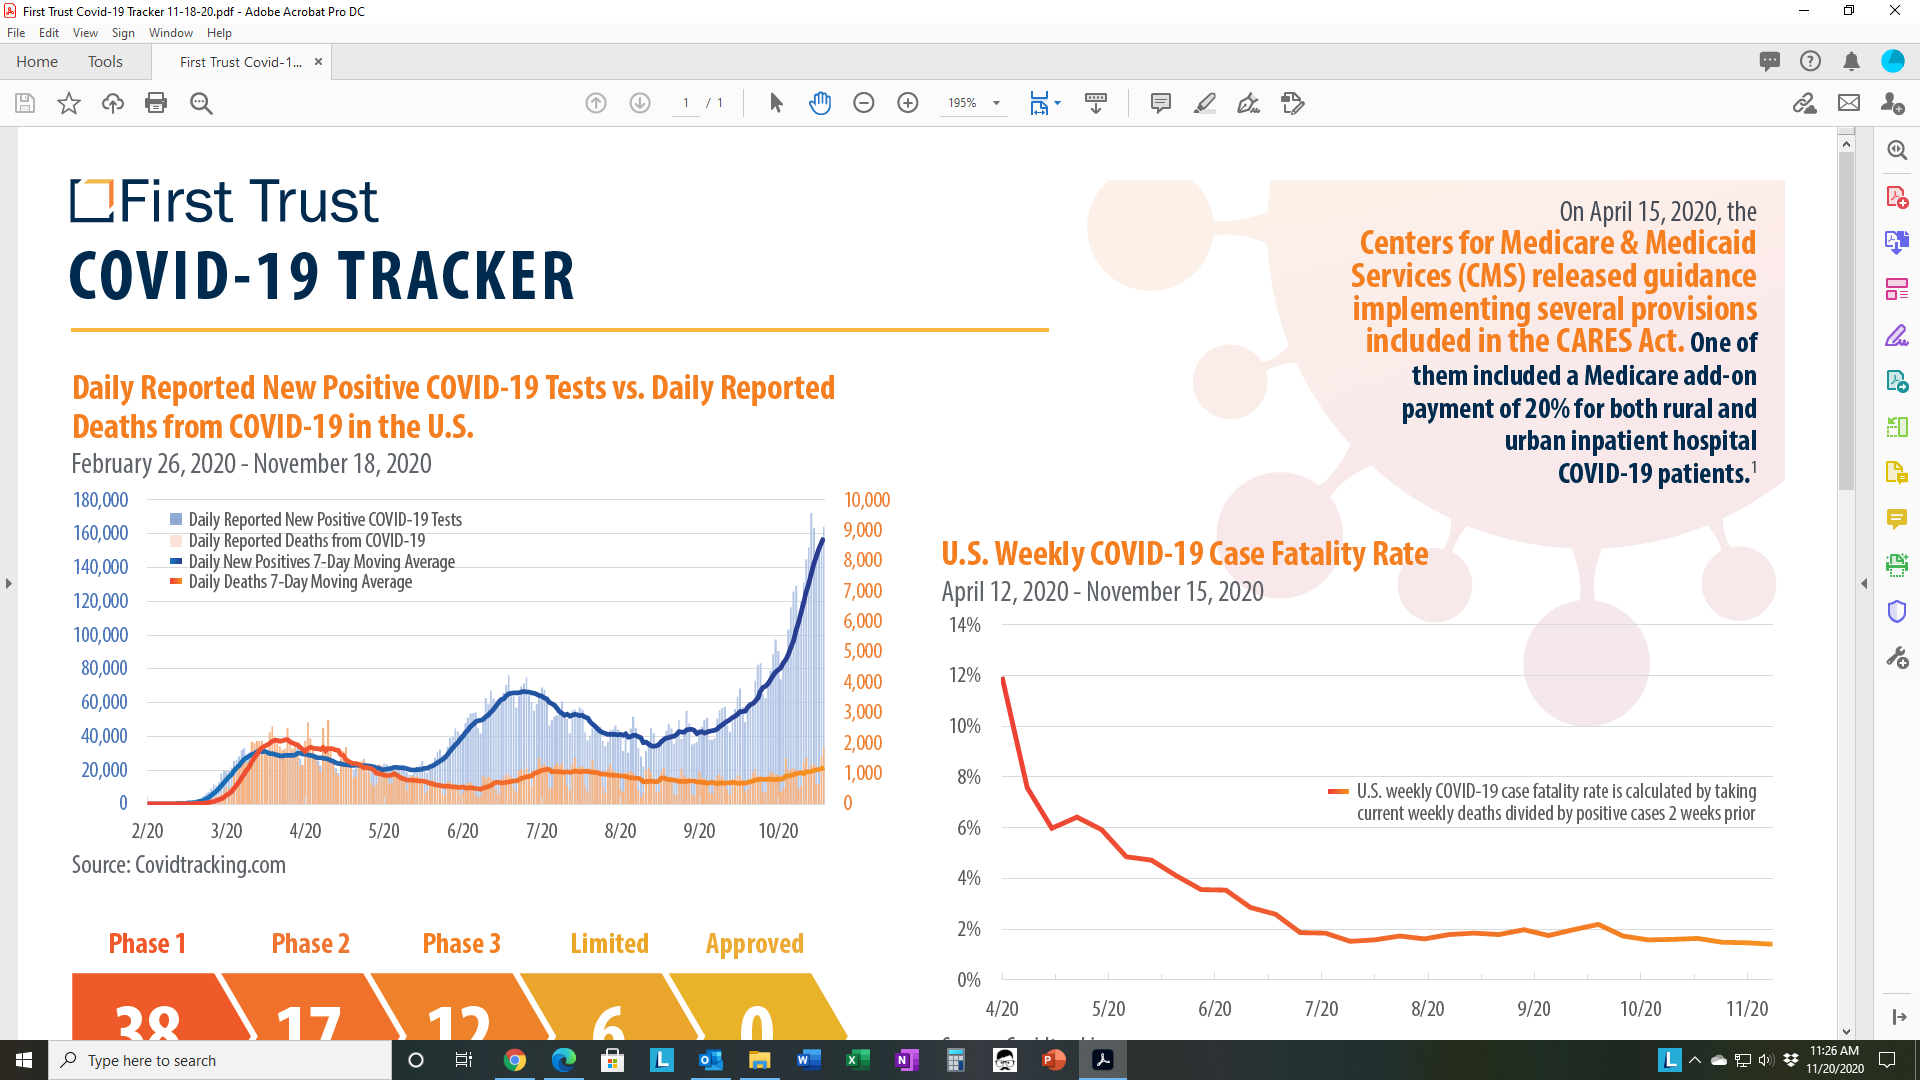1920x1080 pixels.
Task: Open the Fill & Sign tool in sidebar
Action: 1897,335
